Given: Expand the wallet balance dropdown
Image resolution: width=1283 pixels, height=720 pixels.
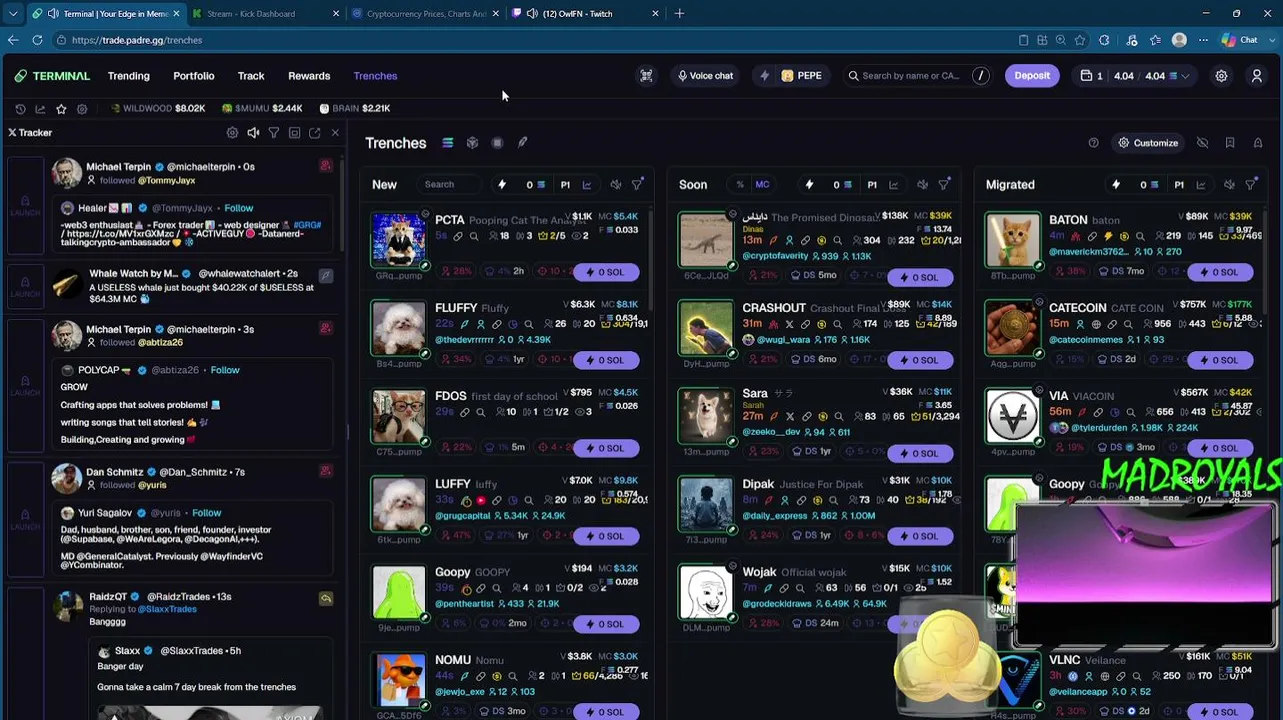Looking at the screenshot, I should (1186, 76).
